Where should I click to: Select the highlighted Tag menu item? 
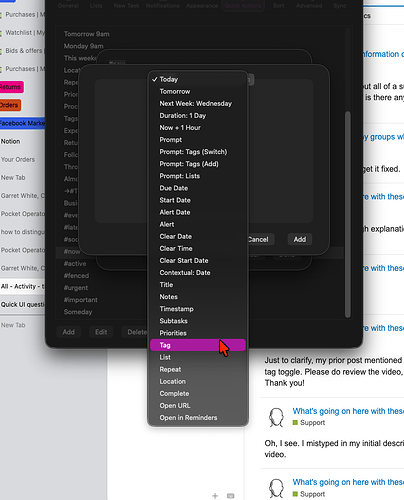(198, 345)
